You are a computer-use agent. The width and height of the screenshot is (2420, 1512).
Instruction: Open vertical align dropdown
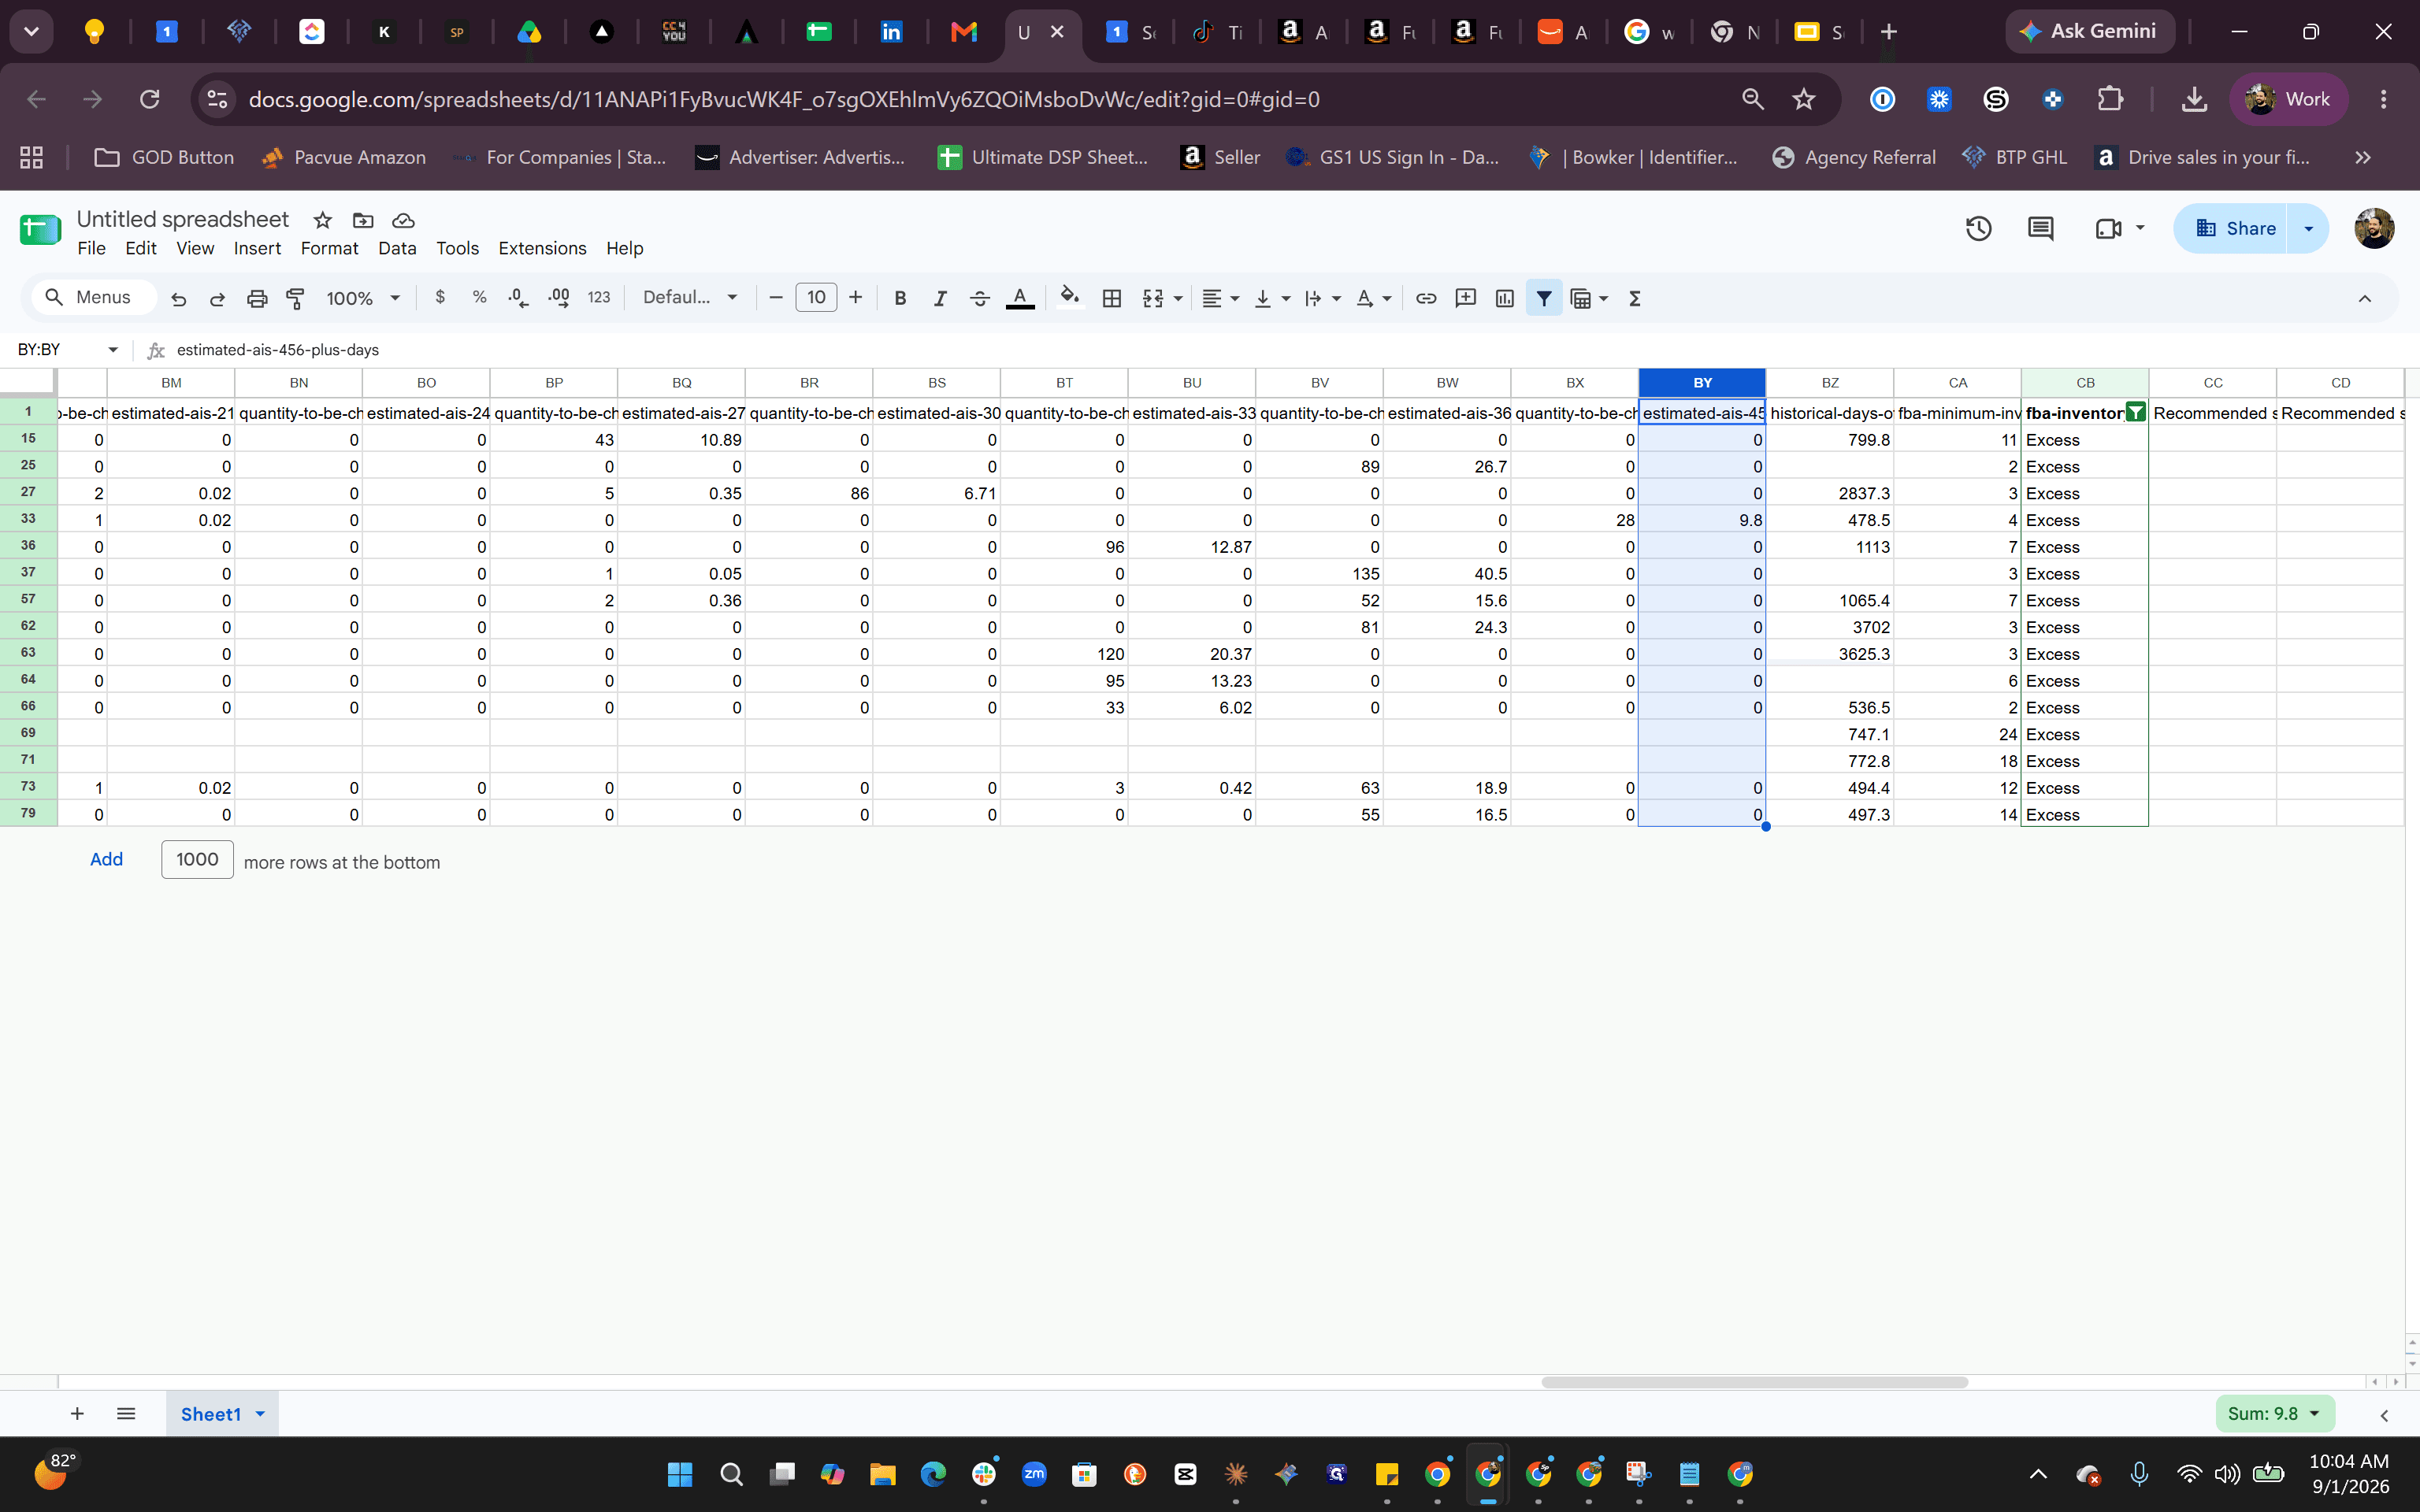1272,298
